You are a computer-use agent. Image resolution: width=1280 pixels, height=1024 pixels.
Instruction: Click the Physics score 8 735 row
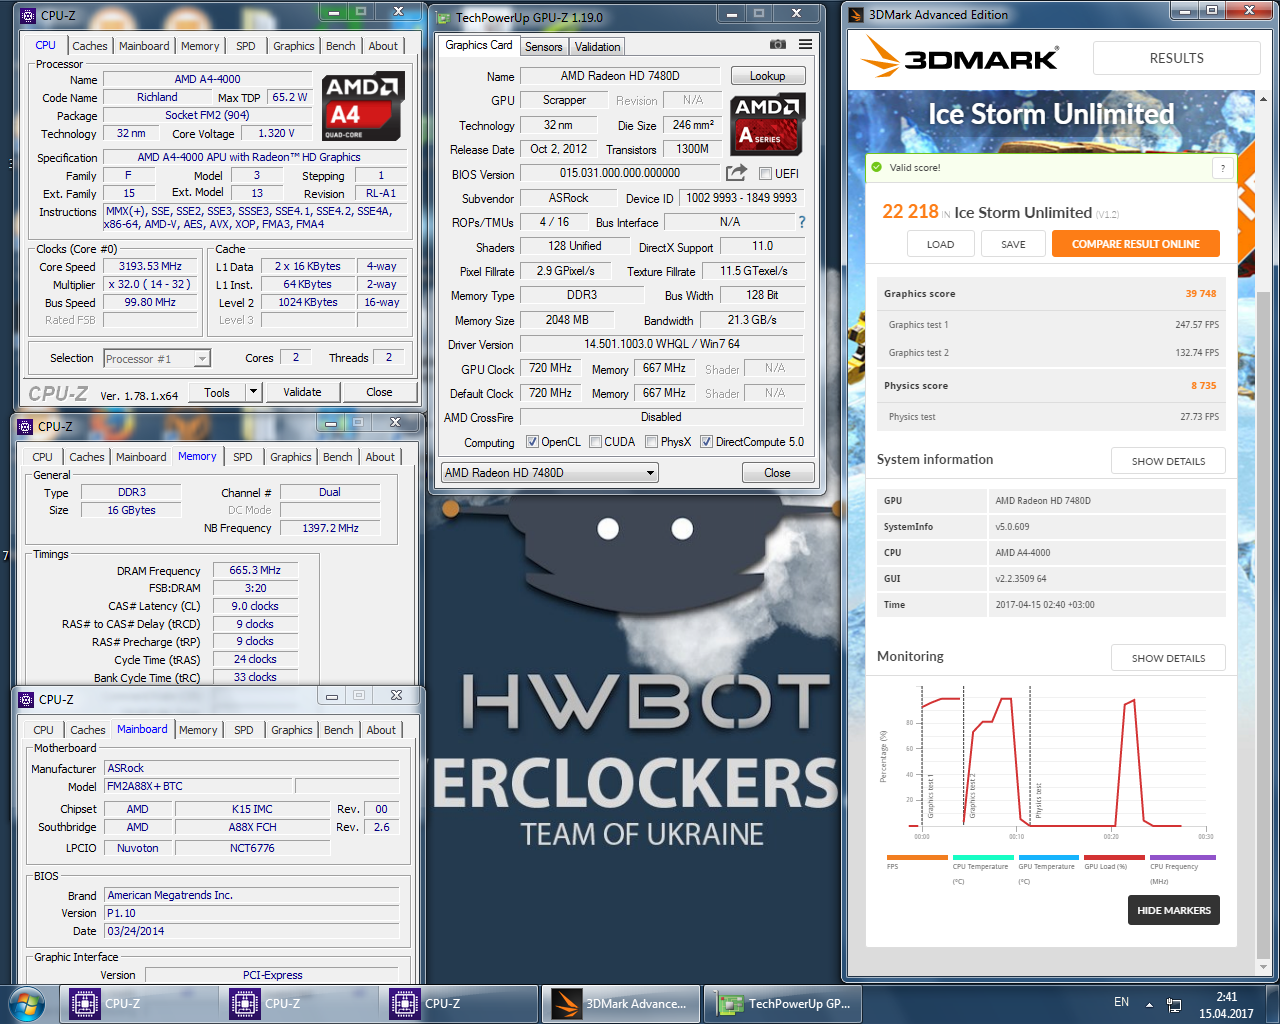(1051, 386)
